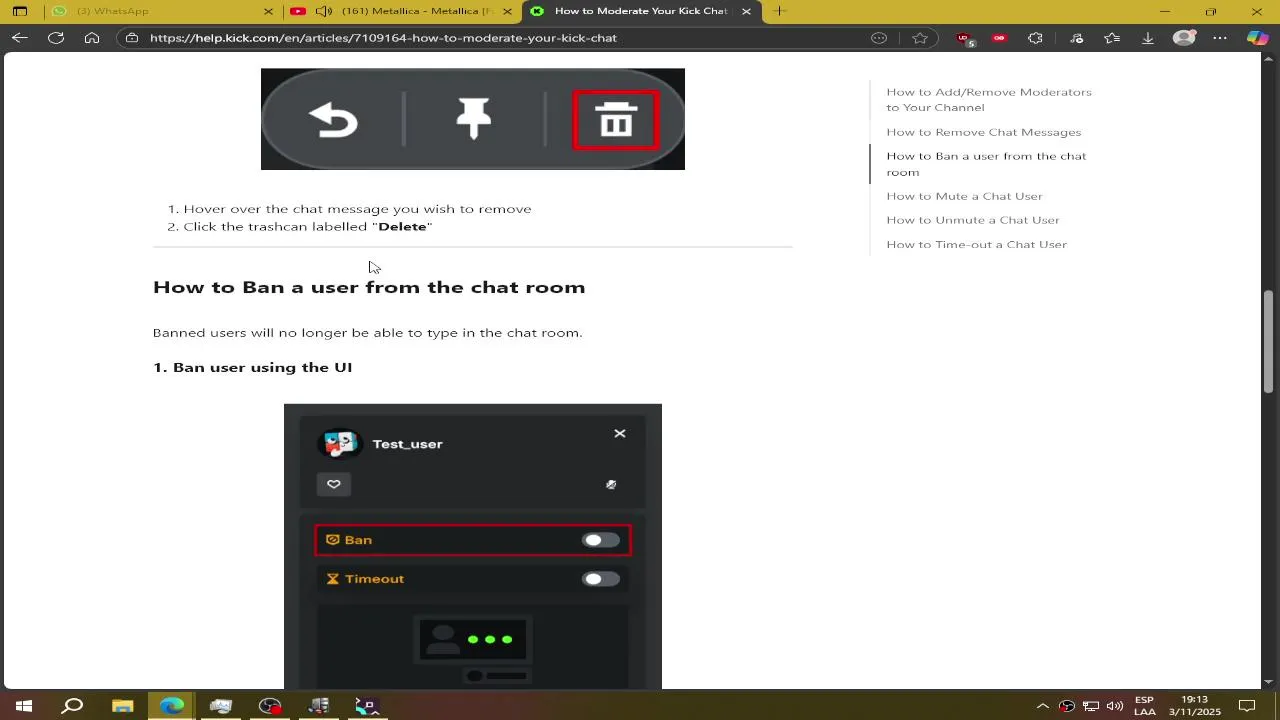Select the How to Moderate Your Kick Chat tab
The width and height of the screenshot is (1280, 720).
coord(642,11)
